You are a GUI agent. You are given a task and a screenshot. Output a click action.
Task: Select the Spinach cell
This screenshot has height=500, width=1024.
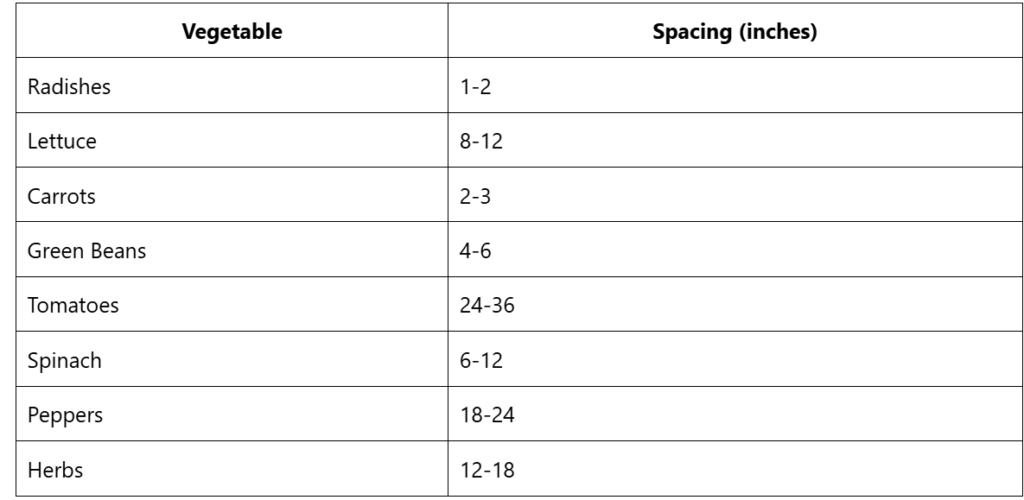pyautogui.click(x=65, y=360)
